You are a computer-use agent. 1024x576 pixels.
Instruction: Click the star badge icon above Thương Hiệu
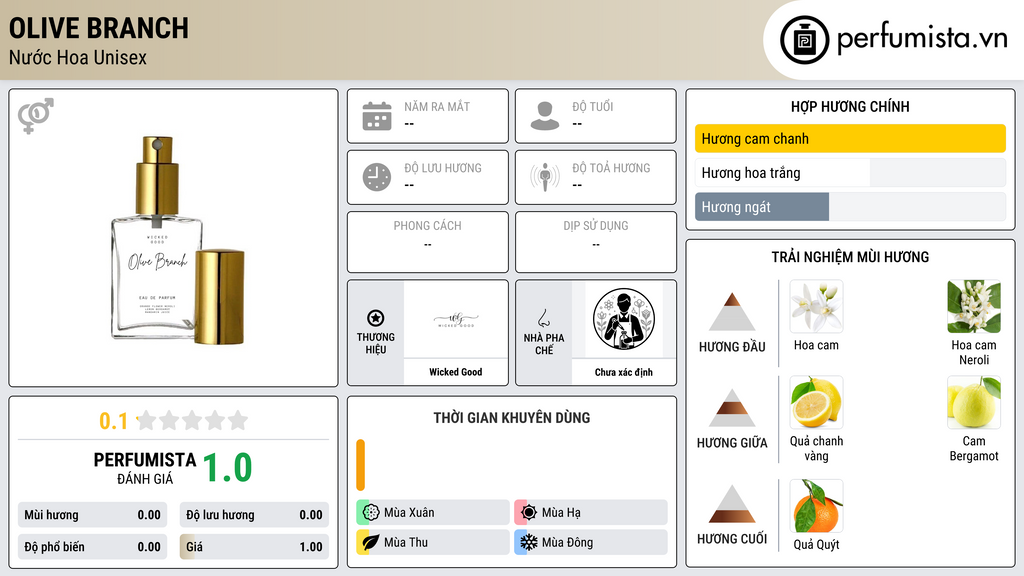pos(376,318)
